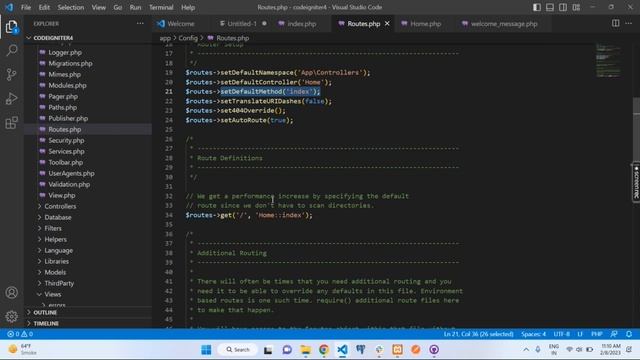Open the Extensions view
640x360 pixels.
click(x=11, y=123)
